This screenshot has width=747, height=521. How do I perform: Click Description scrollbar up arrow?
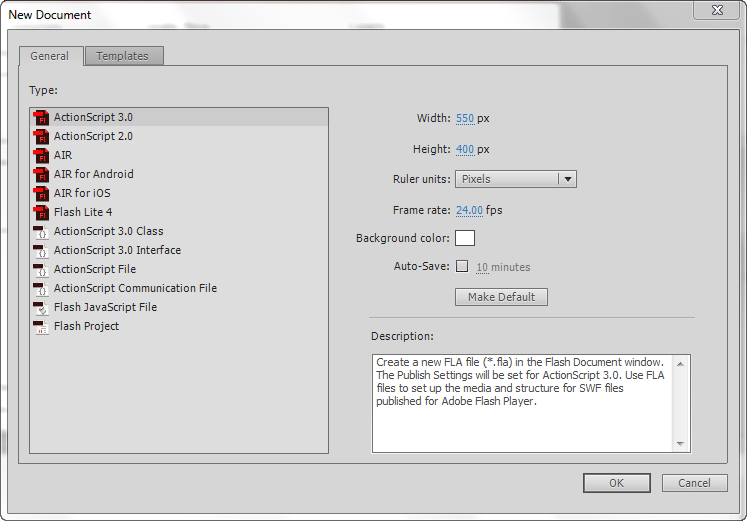pos(680,364)
